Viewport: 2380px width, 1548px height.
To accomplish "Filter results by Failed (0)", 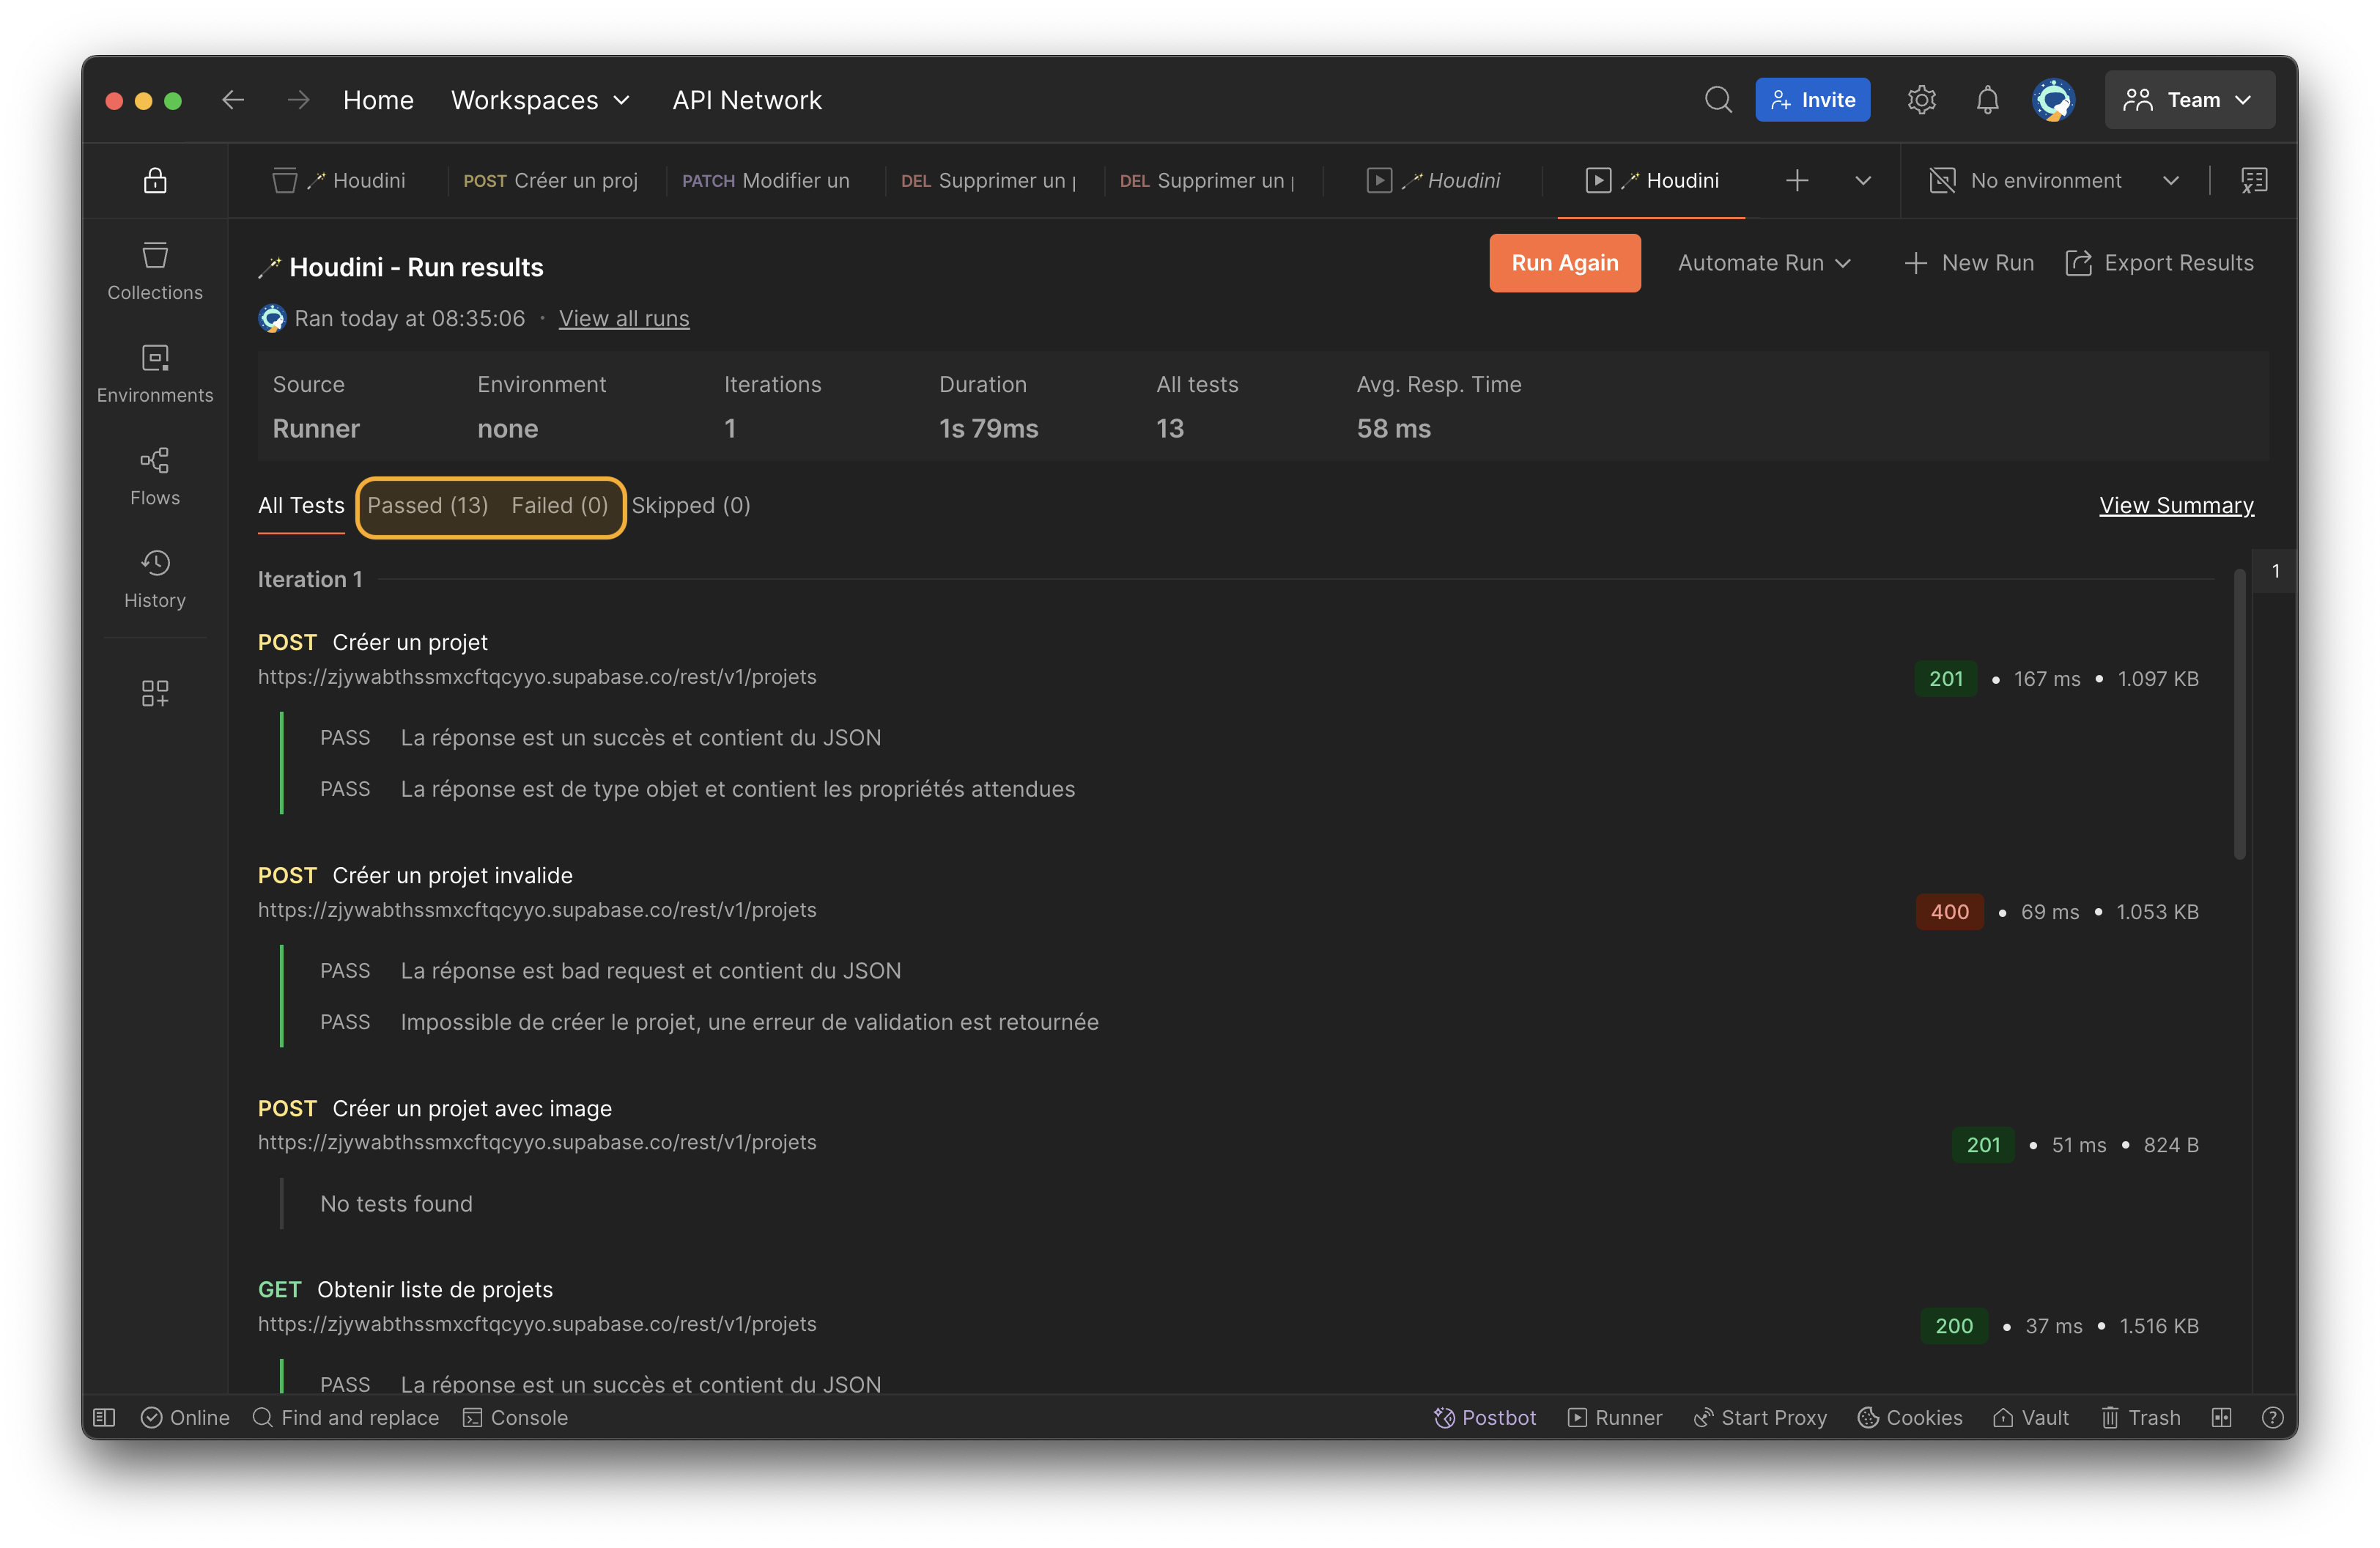I will (560, 506).
